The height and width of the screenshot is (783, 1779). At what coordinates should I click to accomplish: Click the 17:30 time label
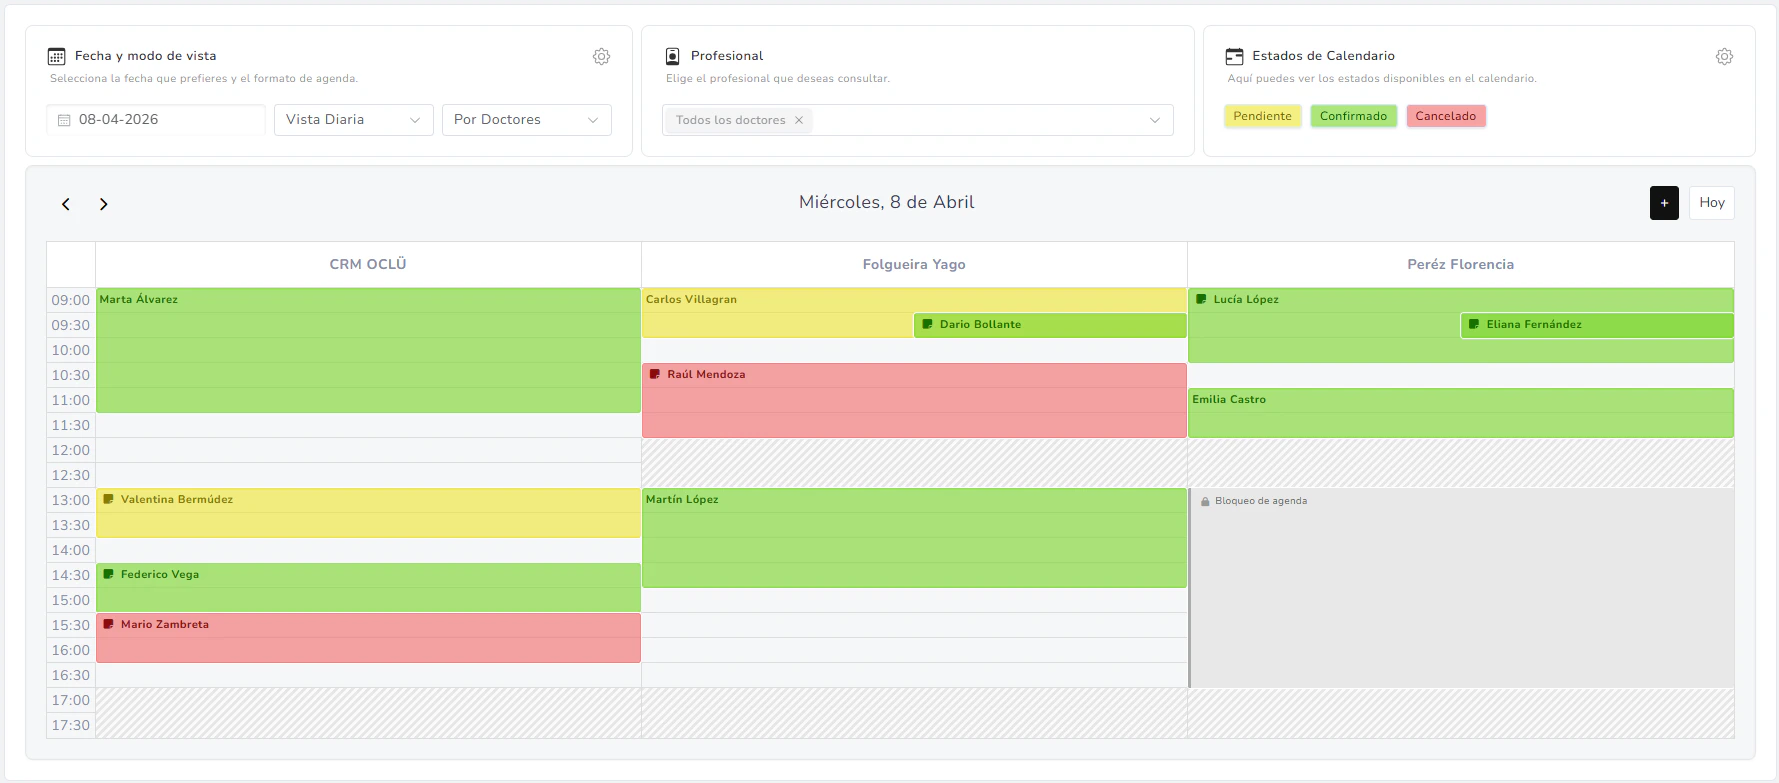pyautogui.click(x=71, y=725)
